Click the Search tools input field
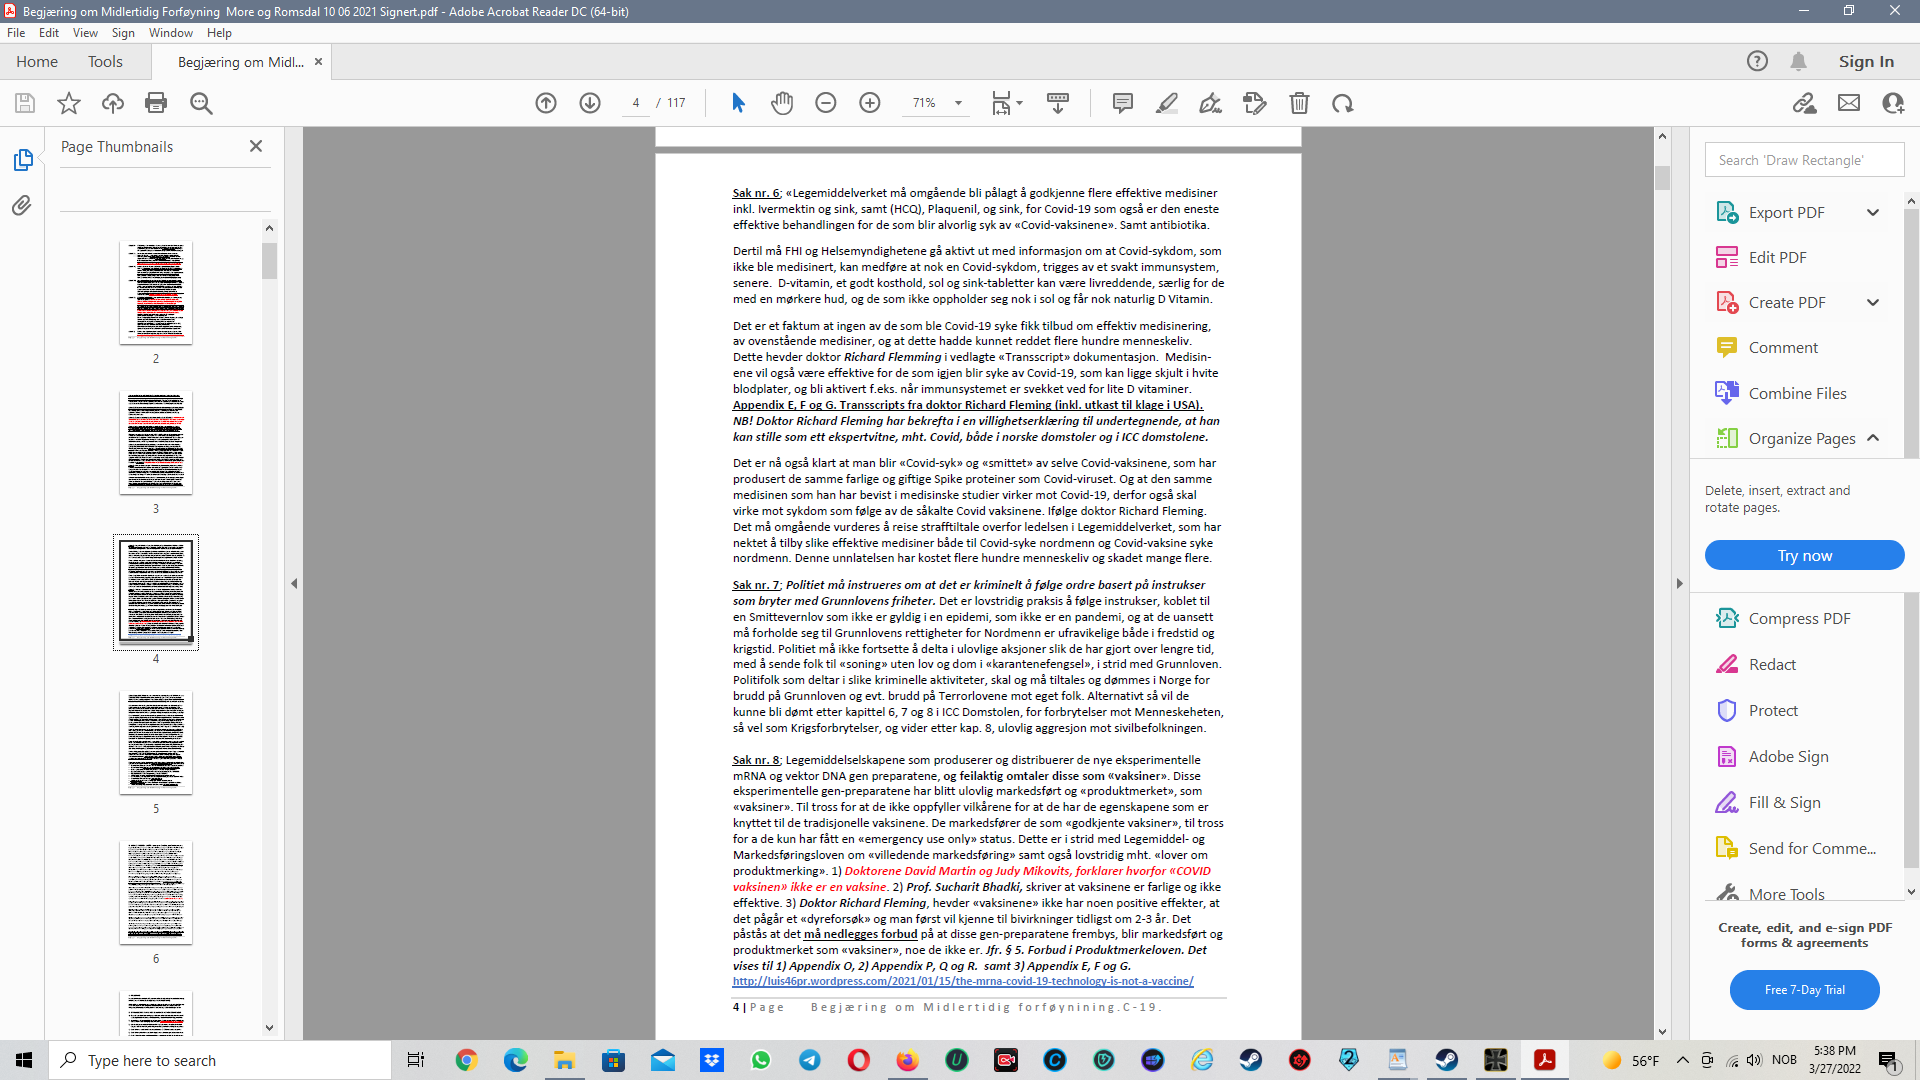Viewport: 1920px width, 1080px height. [1804, 160]
